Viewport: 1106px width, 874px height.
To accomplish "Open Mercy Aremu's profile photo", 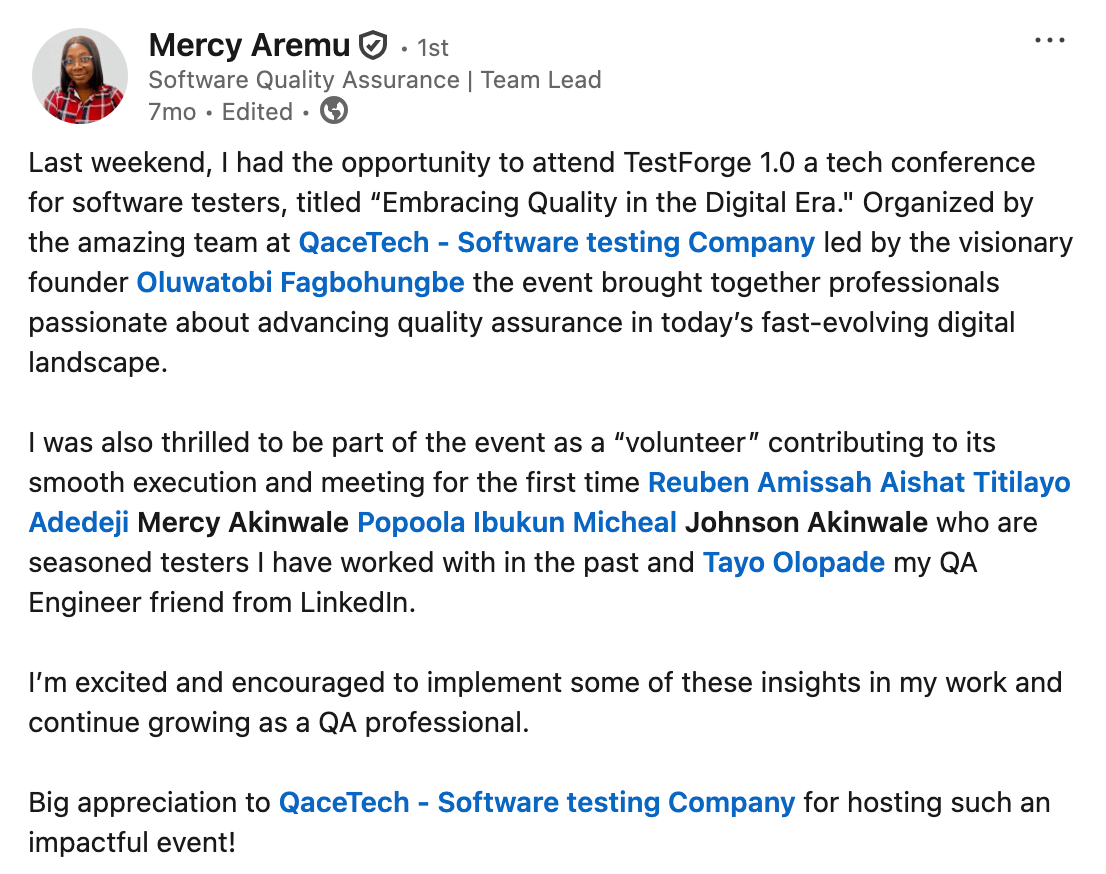I will pos(79,75).
